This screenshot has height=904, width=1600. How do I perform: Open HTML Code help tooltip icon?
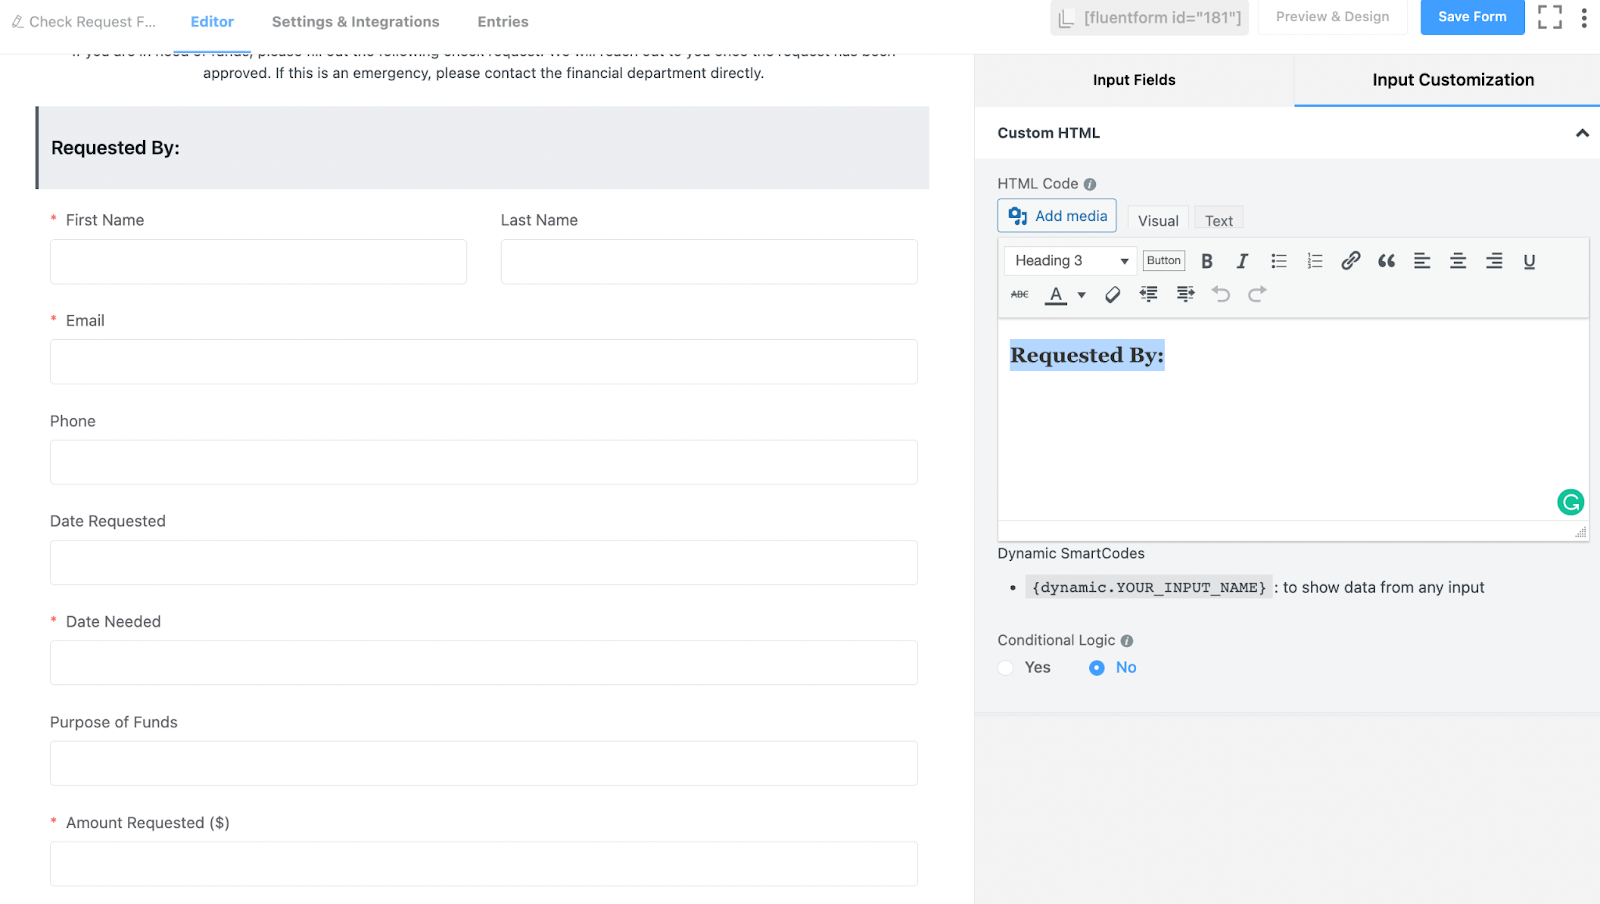pyautogui.click(x=1090, y=184)
